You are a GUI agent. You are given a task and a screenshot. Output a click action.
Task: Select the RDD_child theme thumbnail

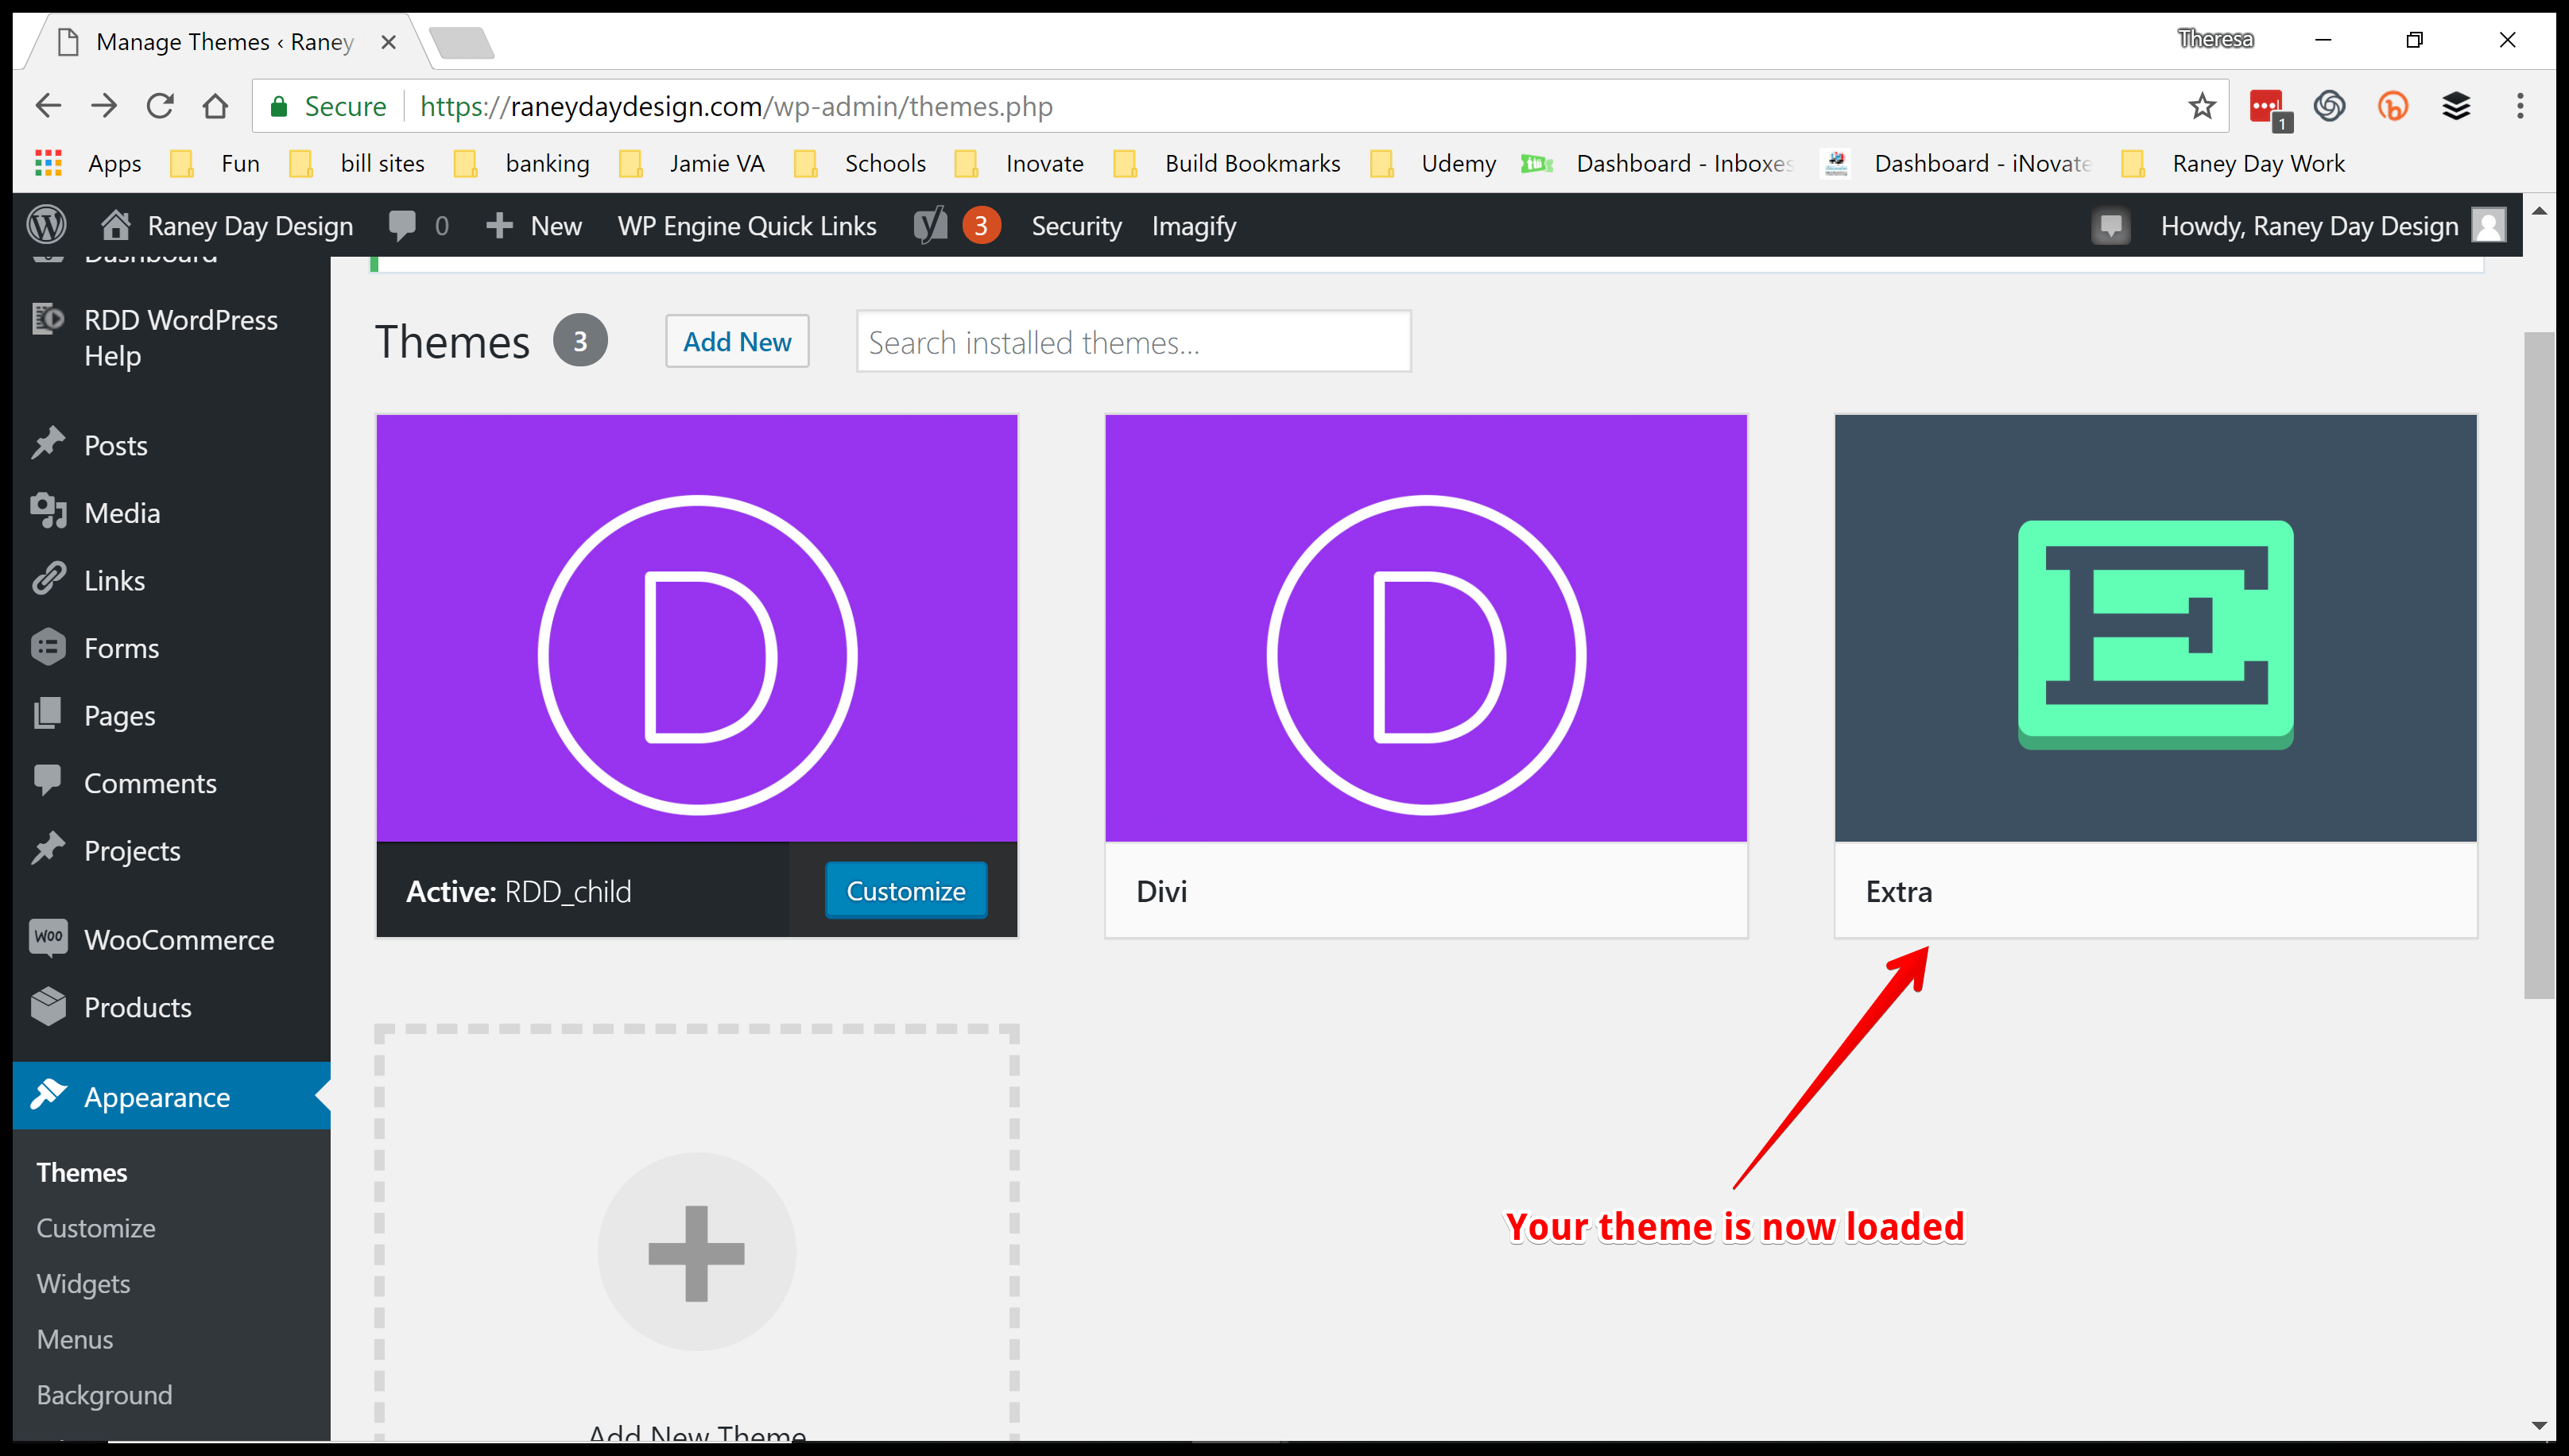point(697,628)
